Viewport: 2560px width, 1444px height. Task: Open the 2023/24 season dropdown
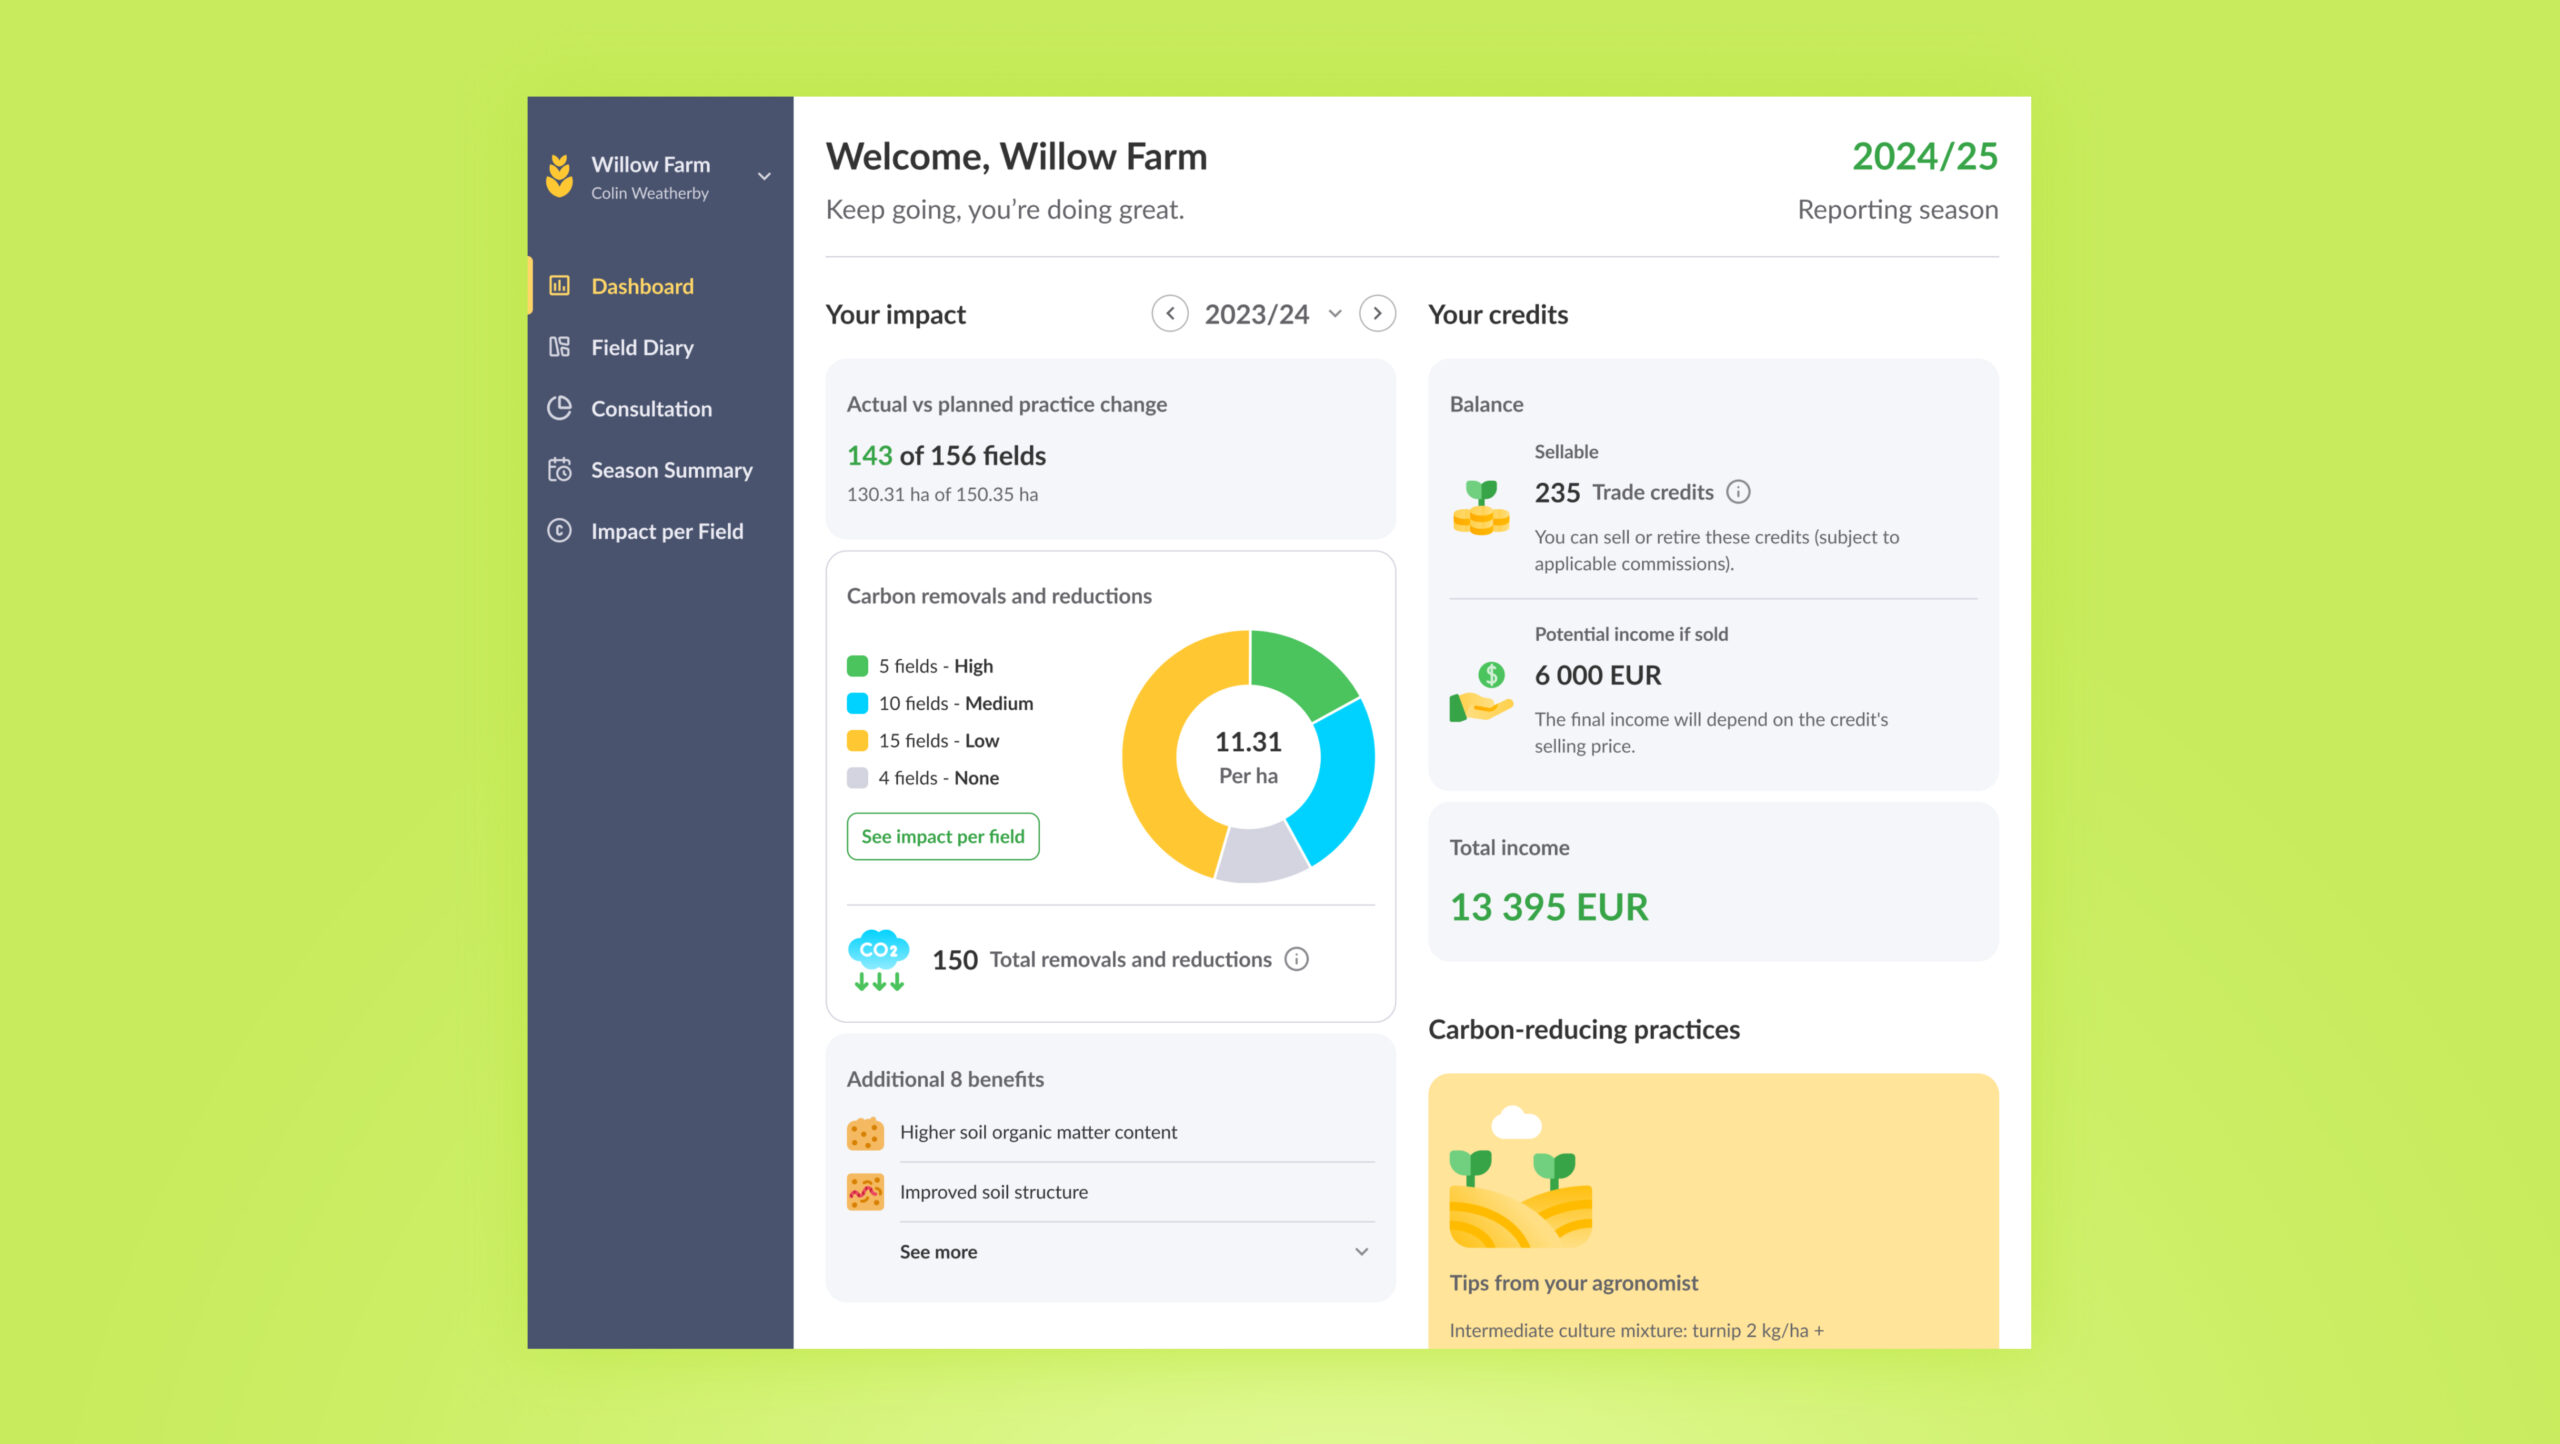click(x=1272, y=314)
